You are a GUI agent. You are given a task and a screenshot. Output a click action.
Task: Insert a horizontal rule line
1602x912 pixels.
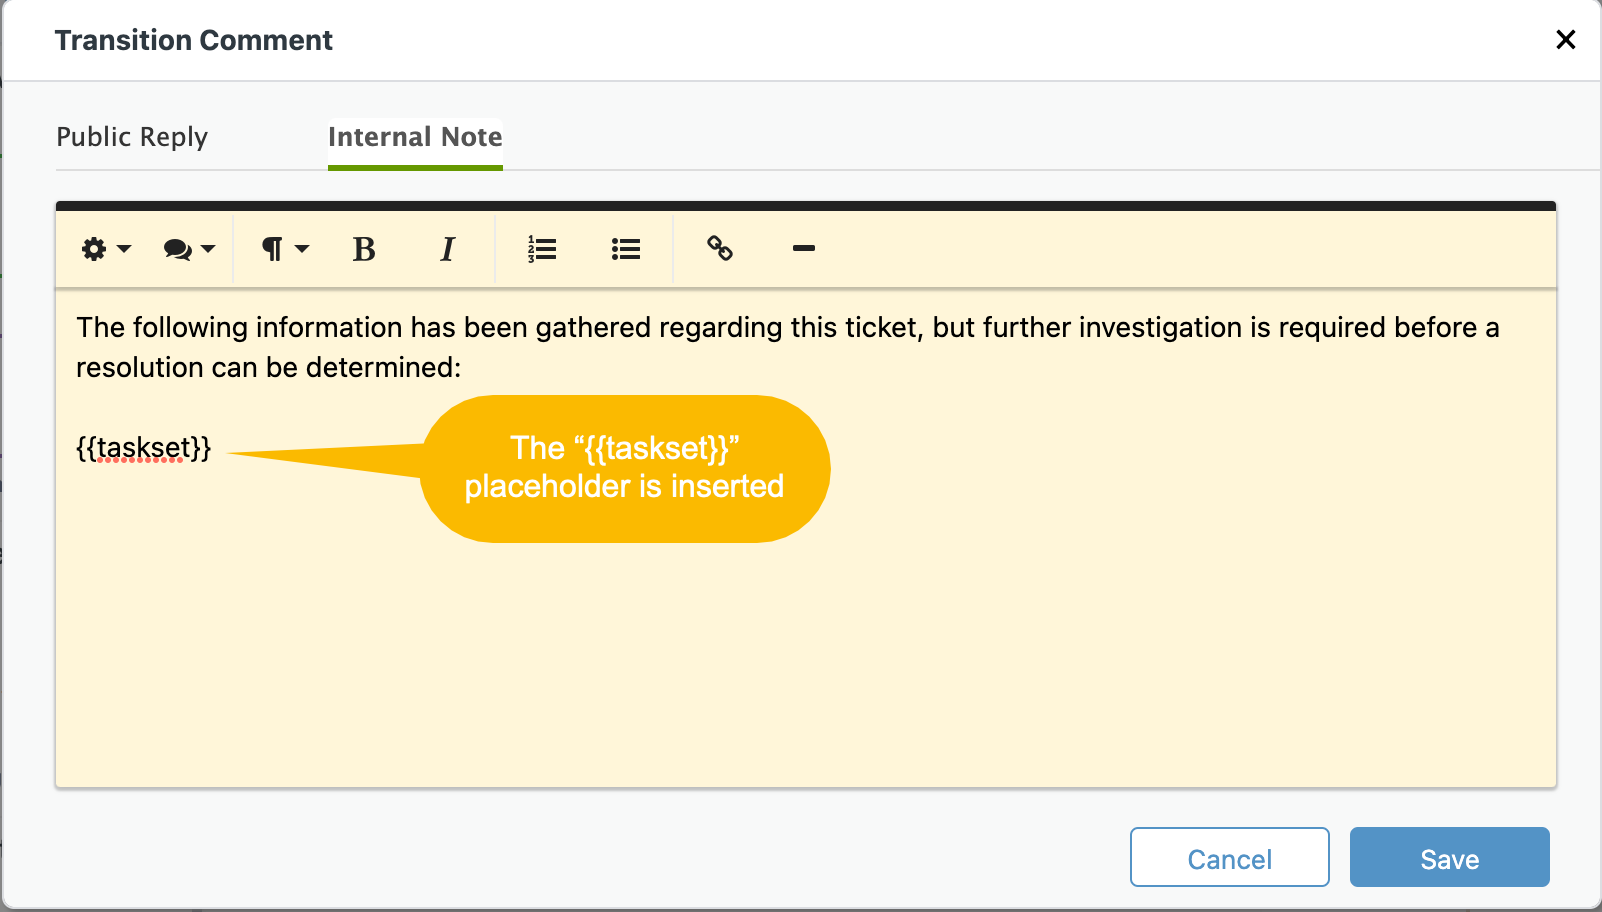click(804, 248)
